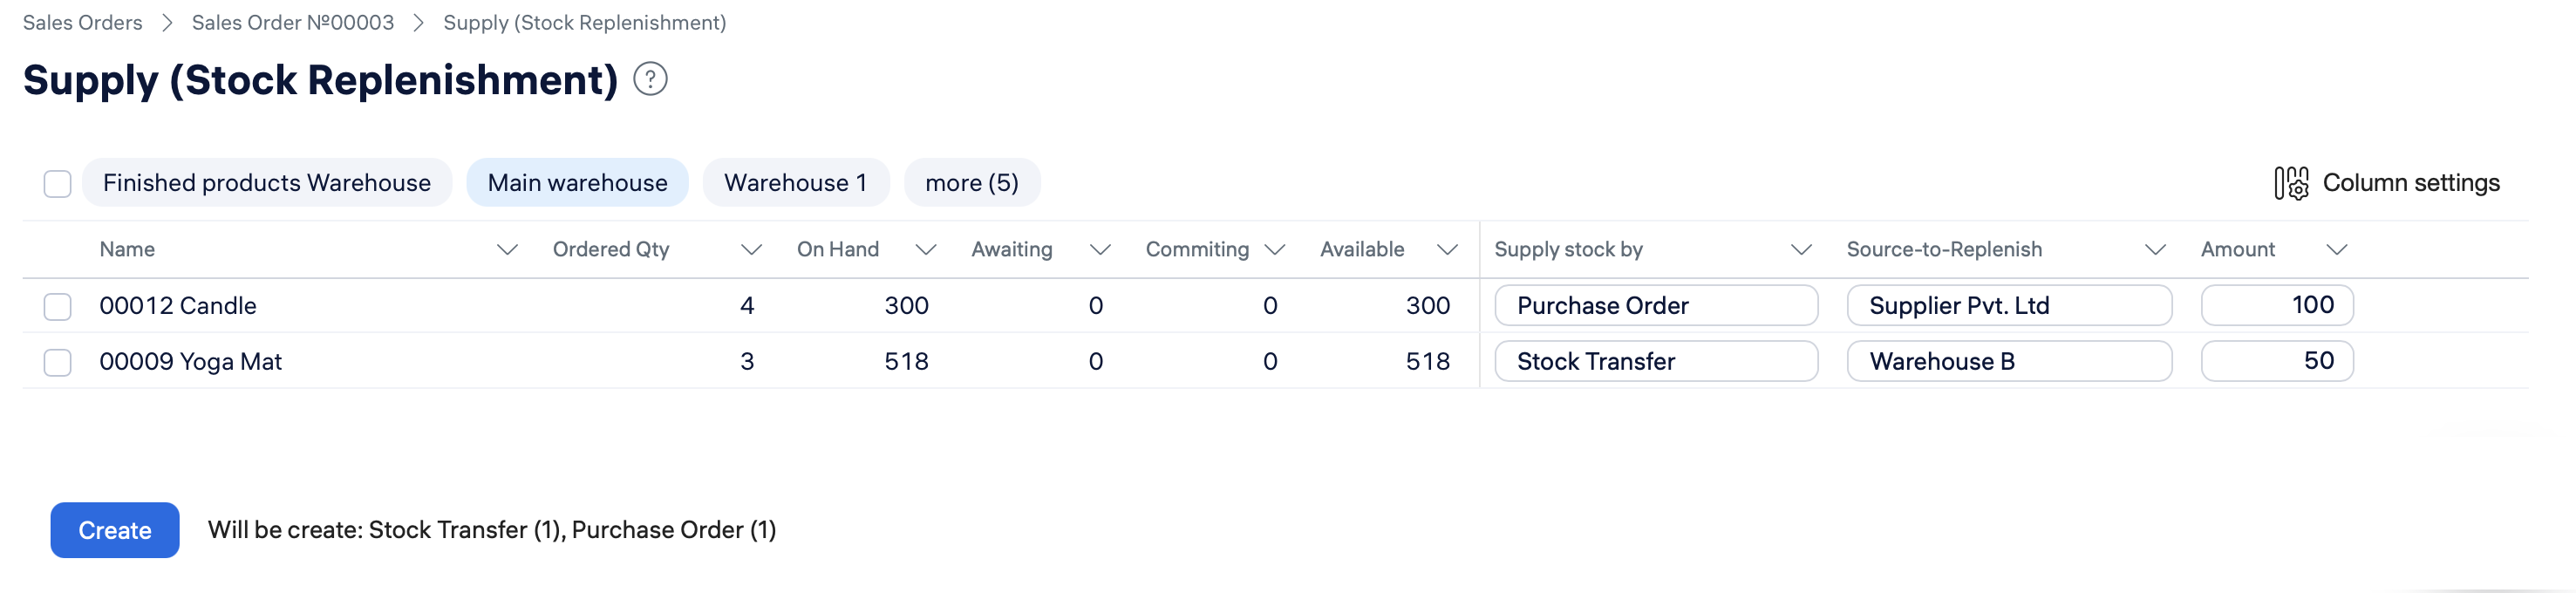This screenshot has height=593, width=2576.
Task: Open the Stock Transfer supply dropdown
Action: pyautogui.click(x=1656, y=361)
